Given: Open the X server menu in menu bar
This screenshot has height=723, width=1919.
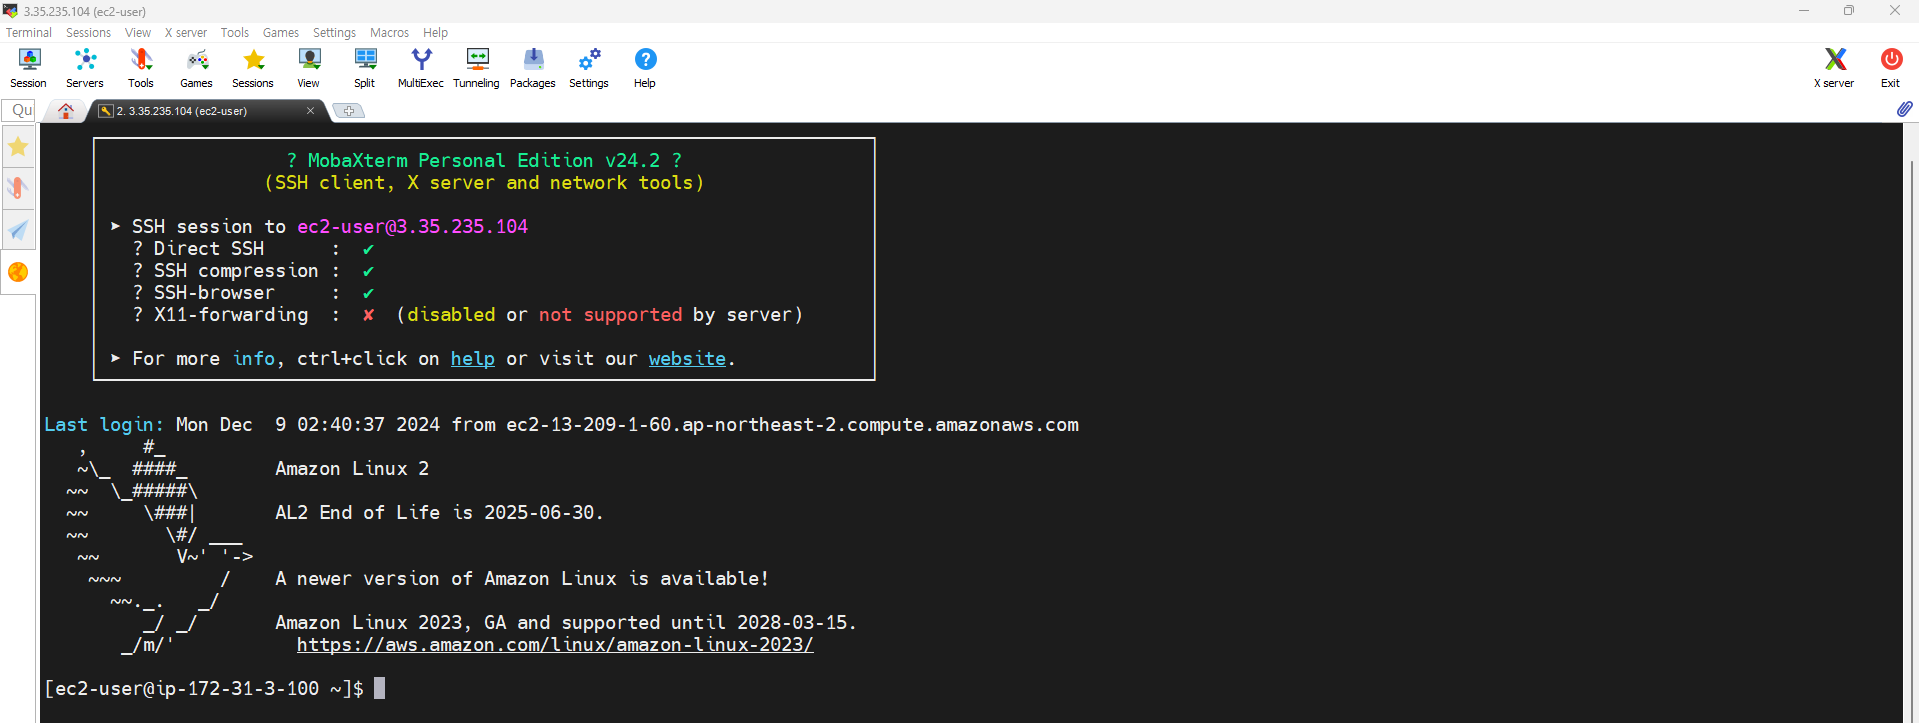Looking at the screenshot, I should click(x=186, y=33).
